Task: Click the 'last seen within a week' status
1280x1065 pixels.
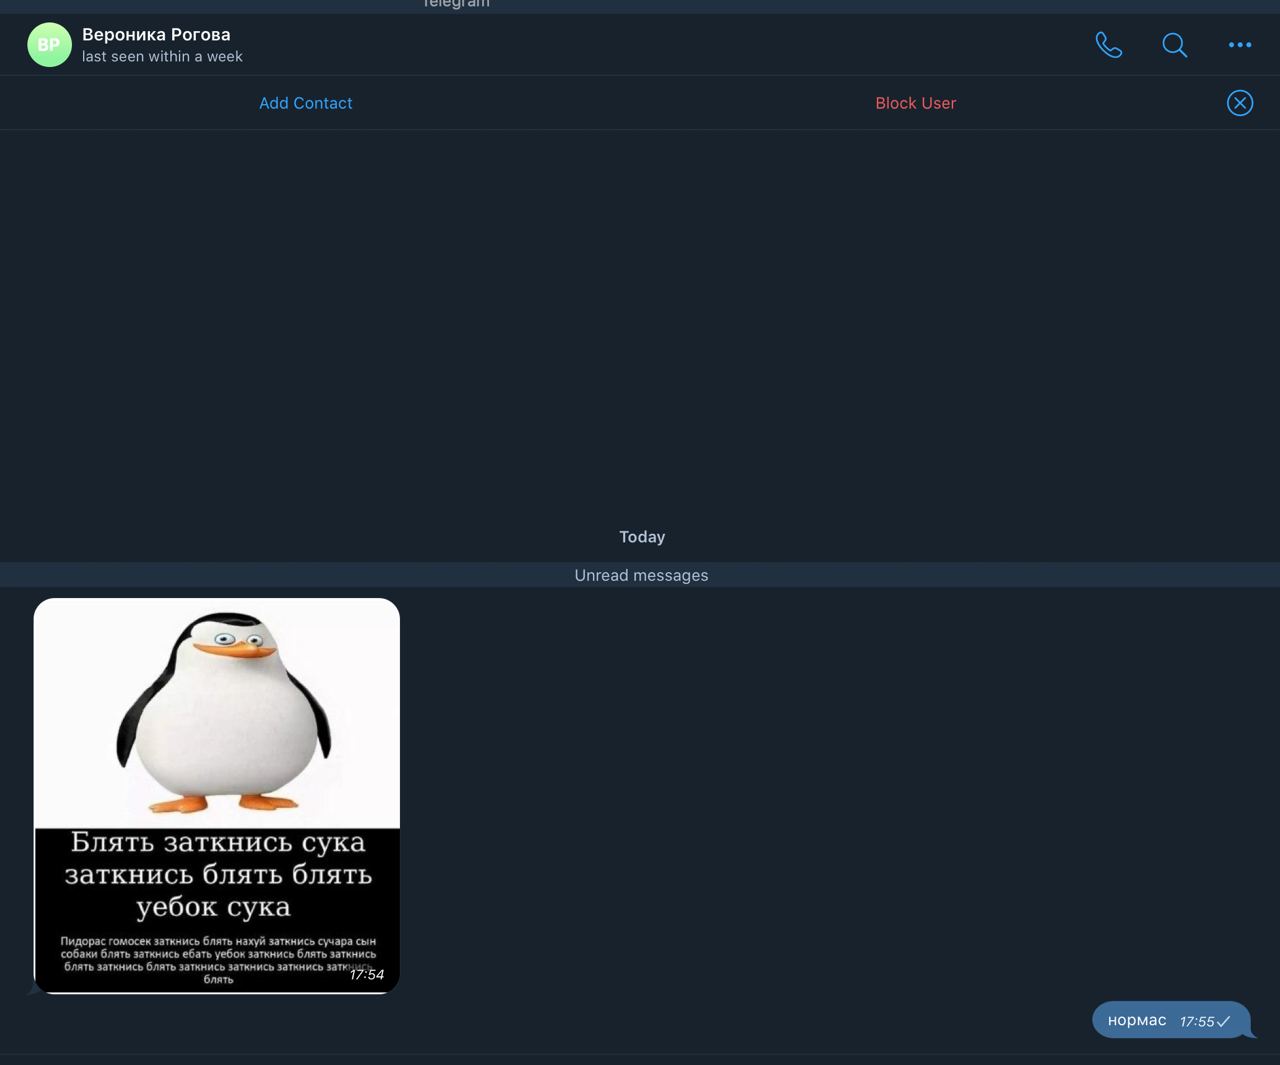Action: coord(162,57)
